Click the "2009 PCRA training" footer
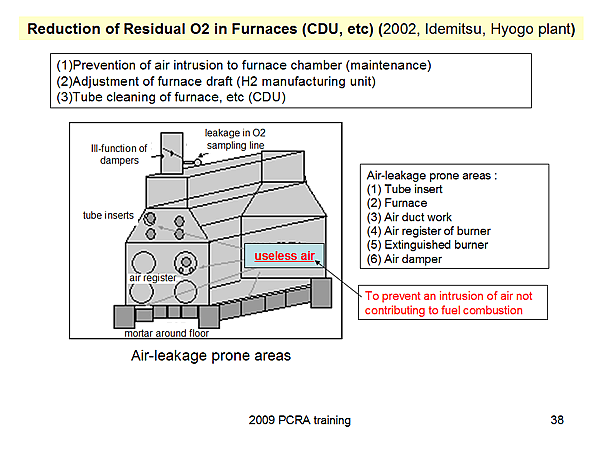Viewport: 600px width, 450px height. click(300, 420)
